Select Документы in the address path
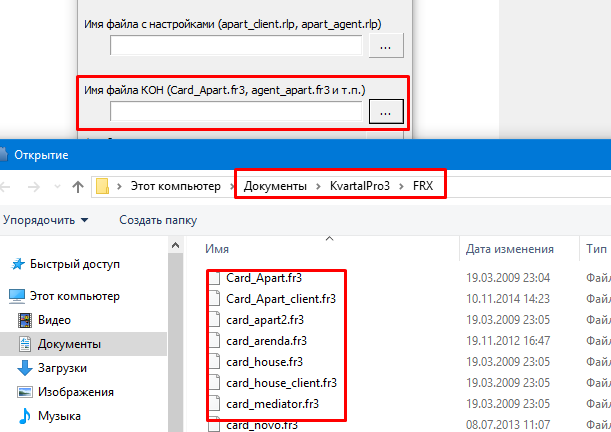Screen dimensions: 611x432 (x=273, y=186)
